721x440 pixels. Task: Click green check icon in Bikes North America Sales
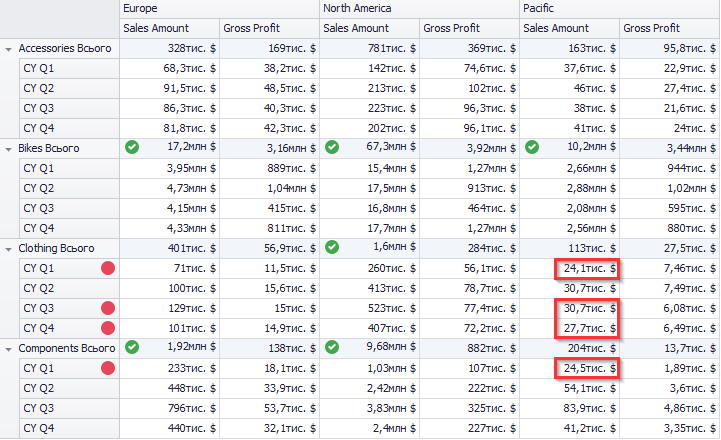[332, 147]
